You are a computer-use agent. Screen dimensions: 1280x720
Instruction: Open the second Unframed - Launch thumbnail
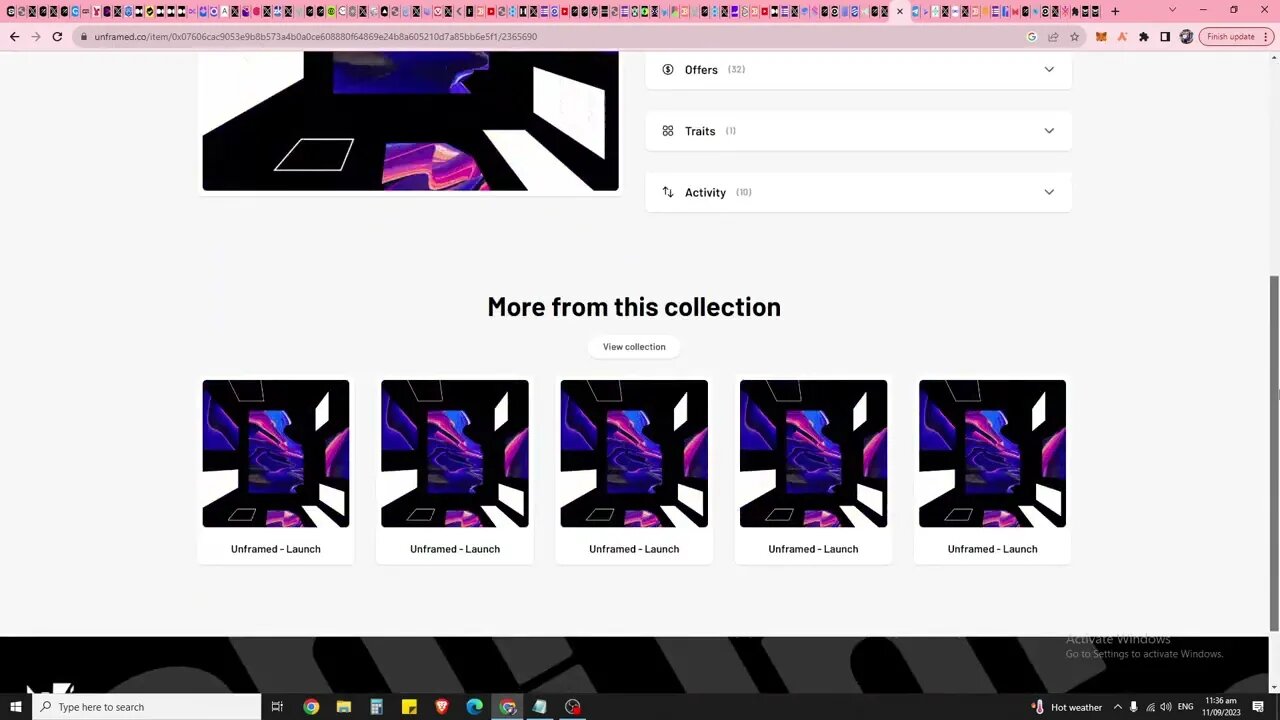(x=455, y=453)
